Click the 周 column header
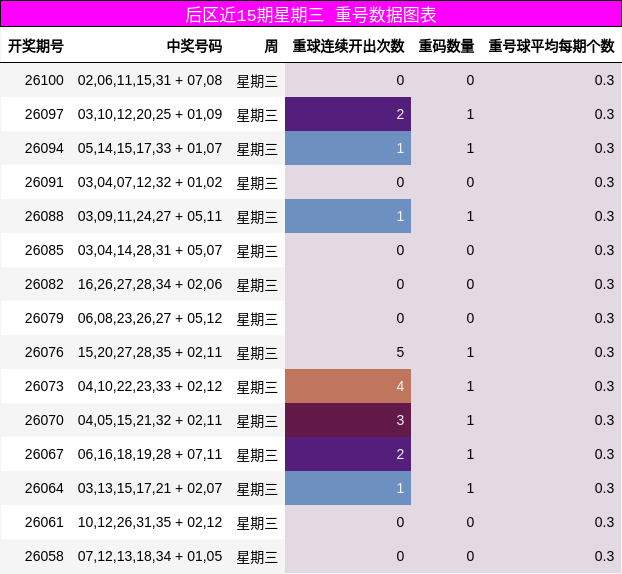 point(271,46)
